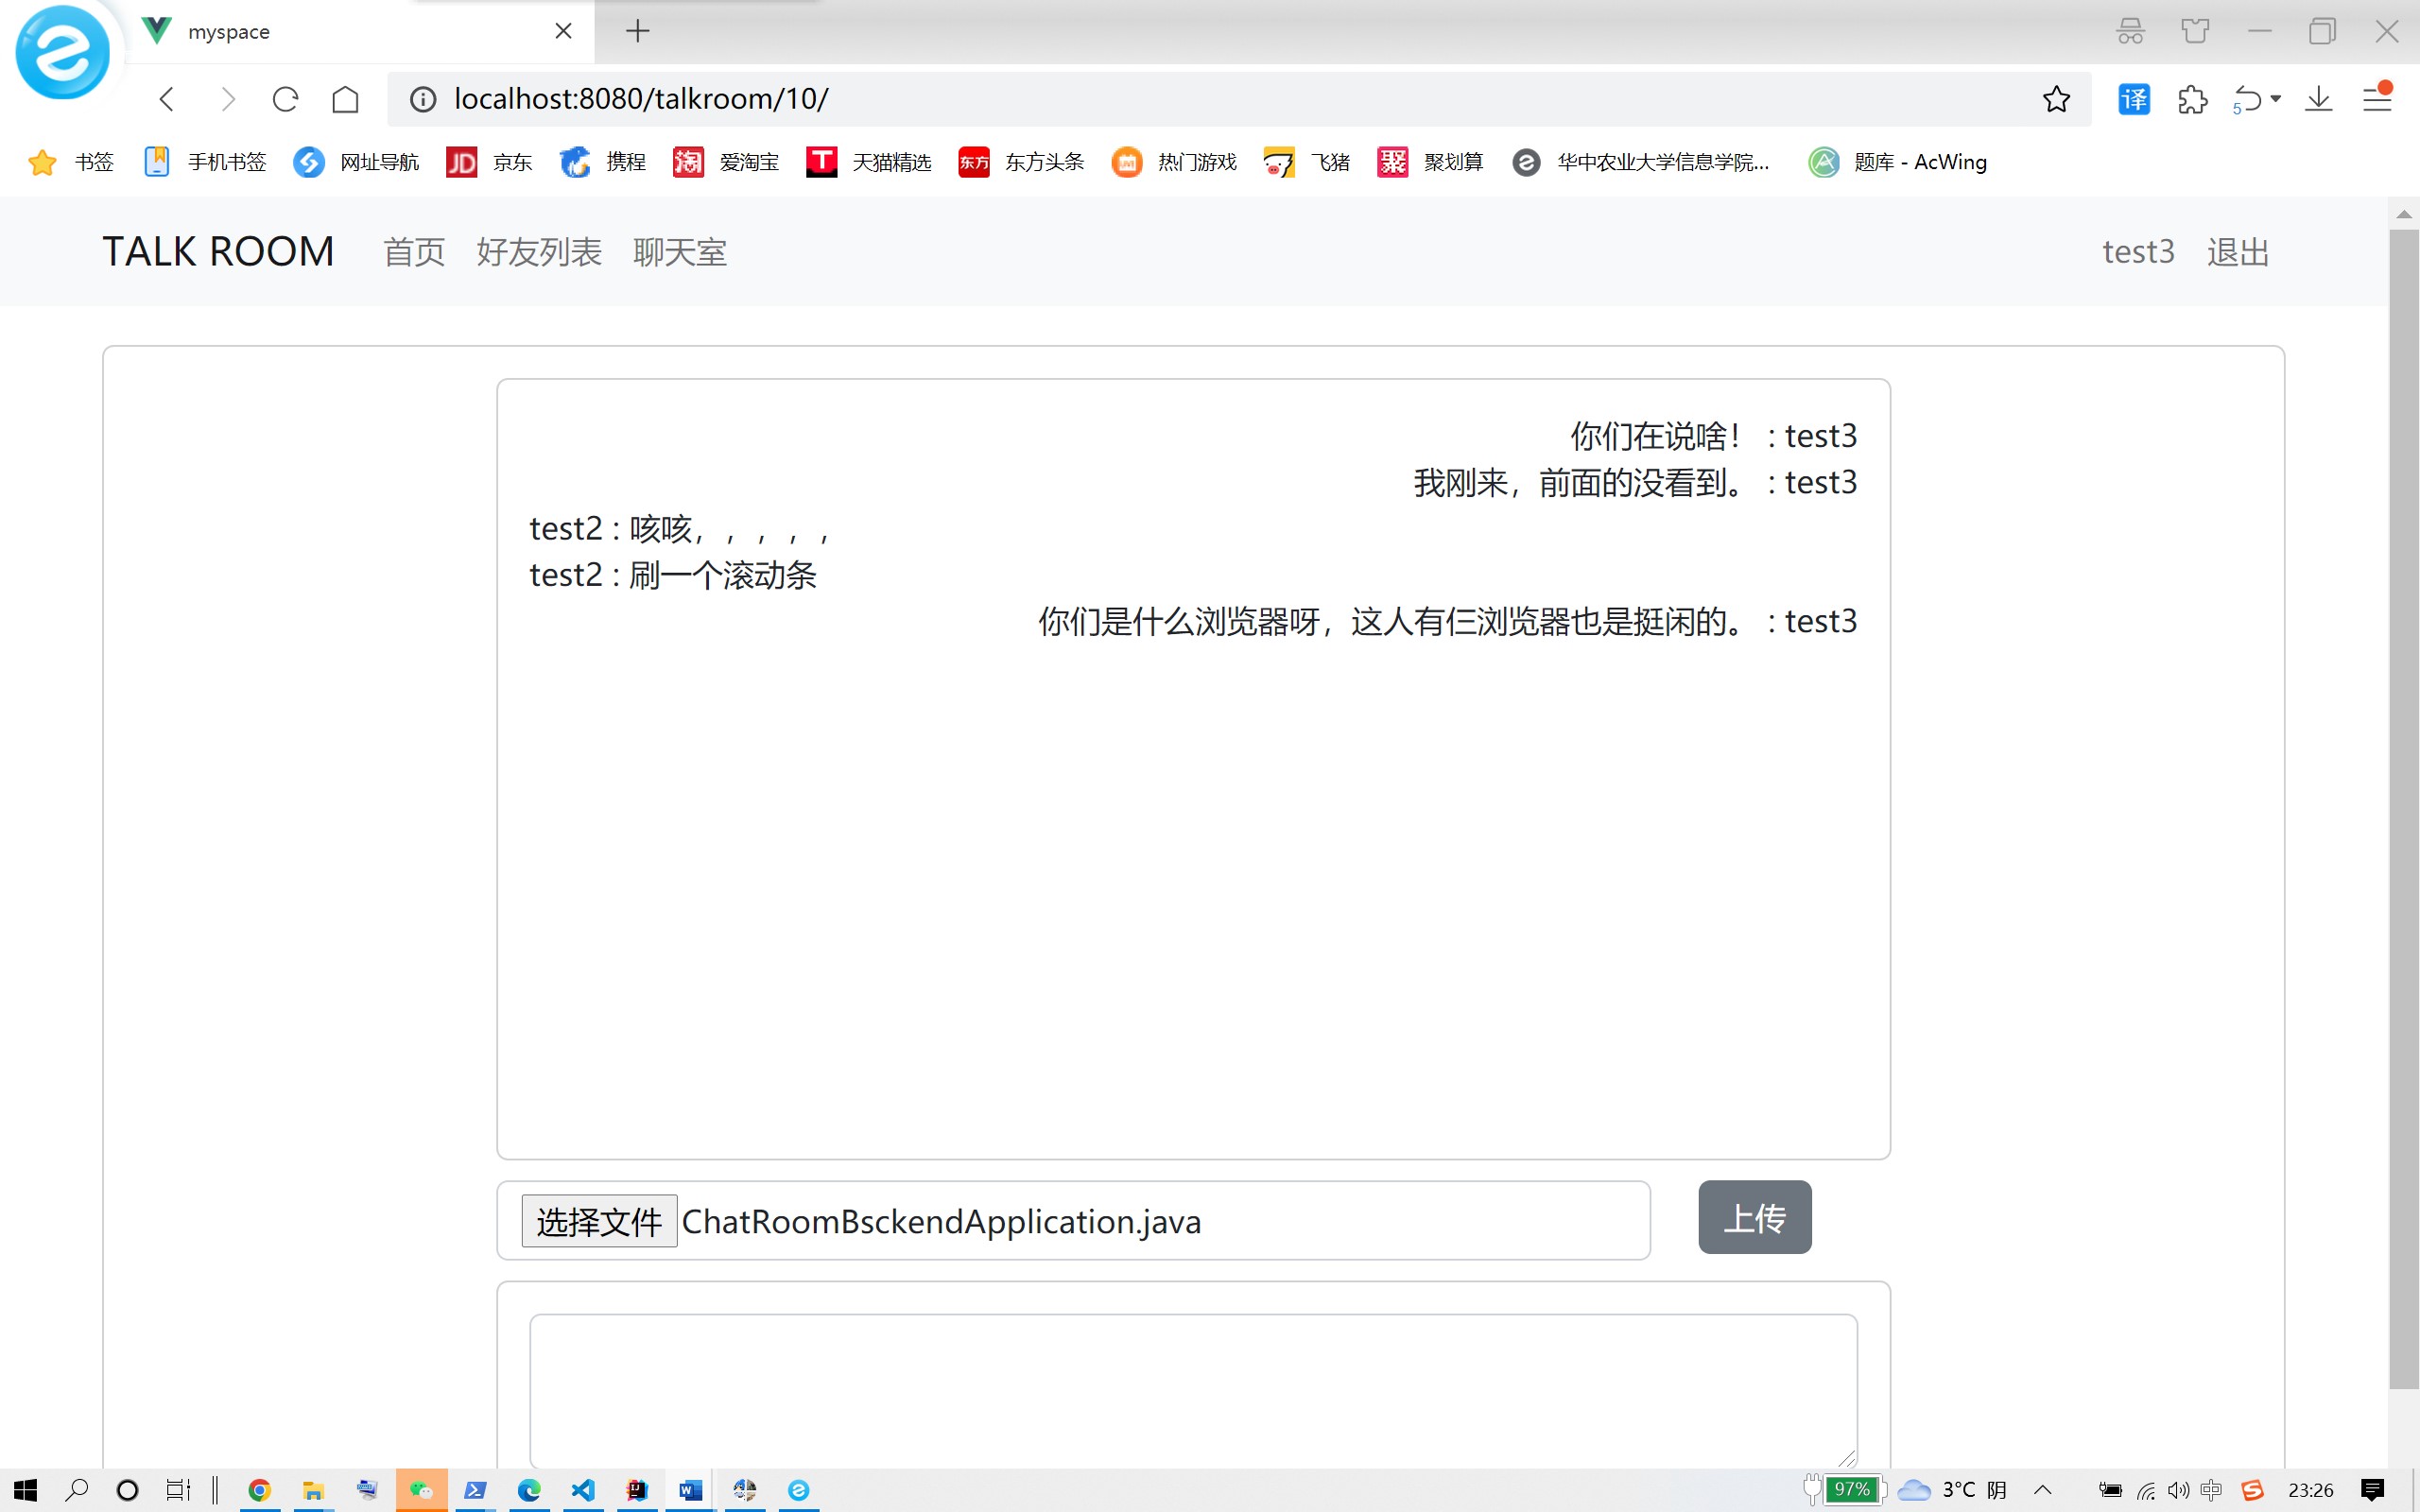This screenshot has width=2420, height=1512.
Task: Open the extensions puzzle icon
Action: [2192, 99]
